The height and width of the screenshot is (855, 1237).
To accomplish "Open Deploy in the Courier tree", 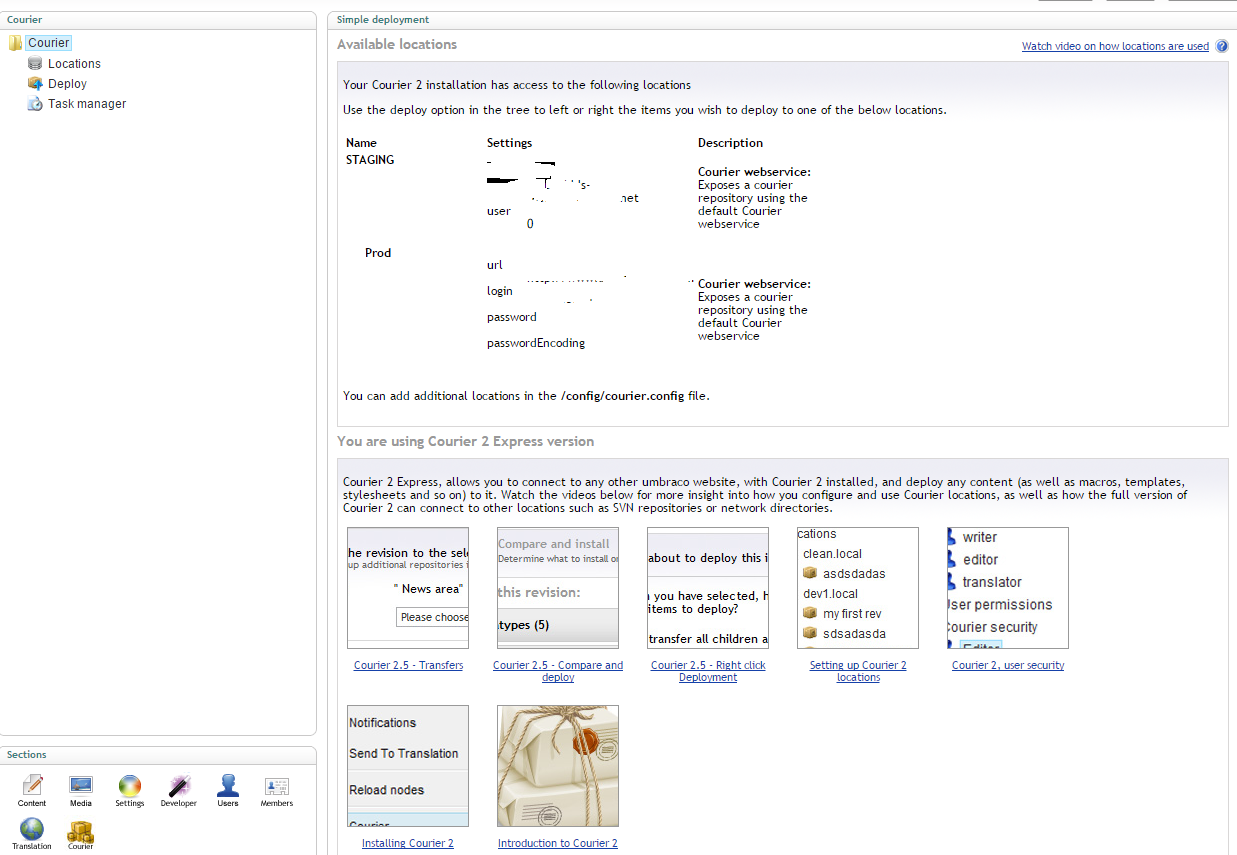I will tap(67, 84).
